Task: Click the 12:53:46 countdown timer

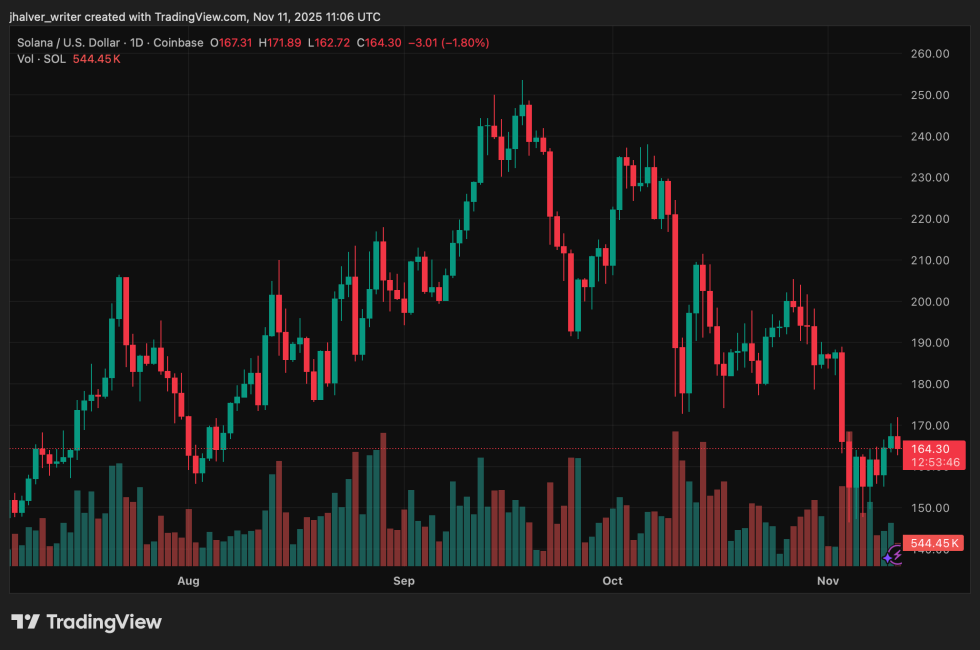Action: coord(933,461)
